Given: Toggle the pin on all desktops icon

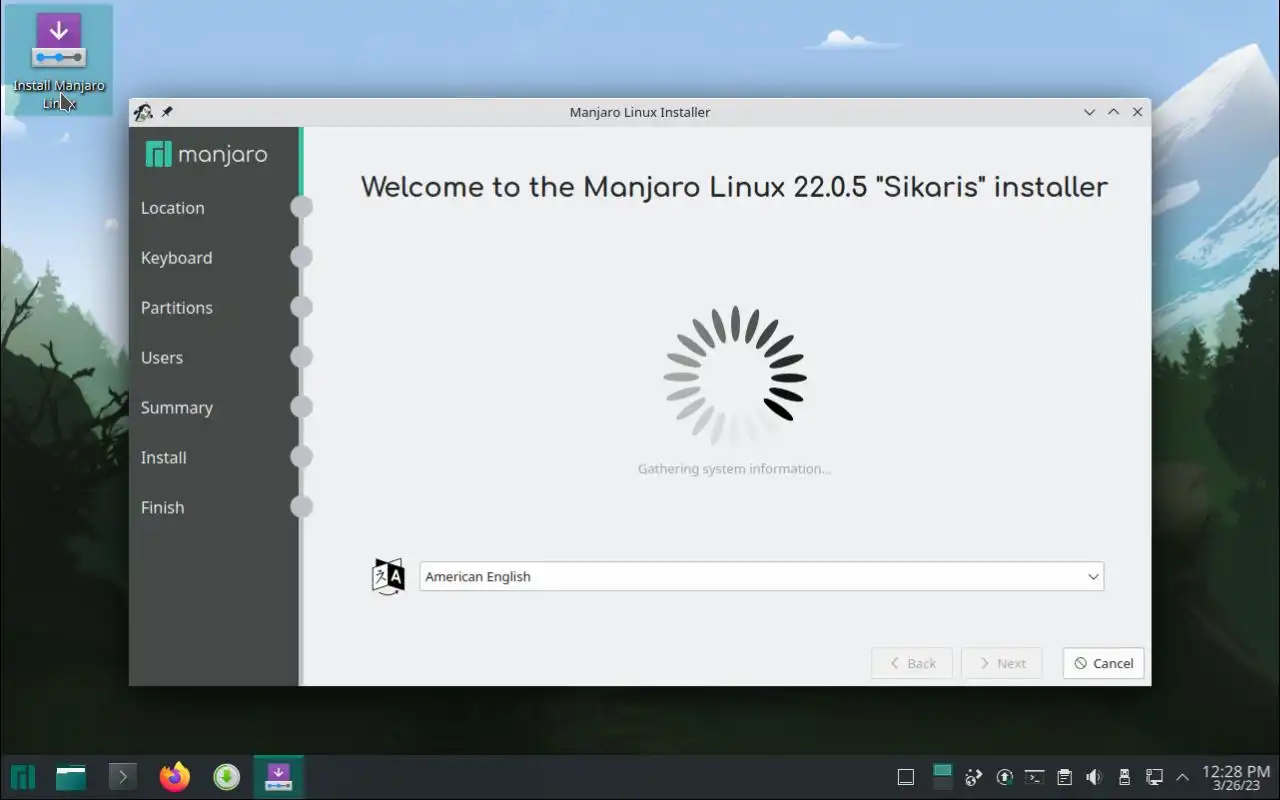Looking at the screenshot, I should pyautogui.click(x=167, y=112).
